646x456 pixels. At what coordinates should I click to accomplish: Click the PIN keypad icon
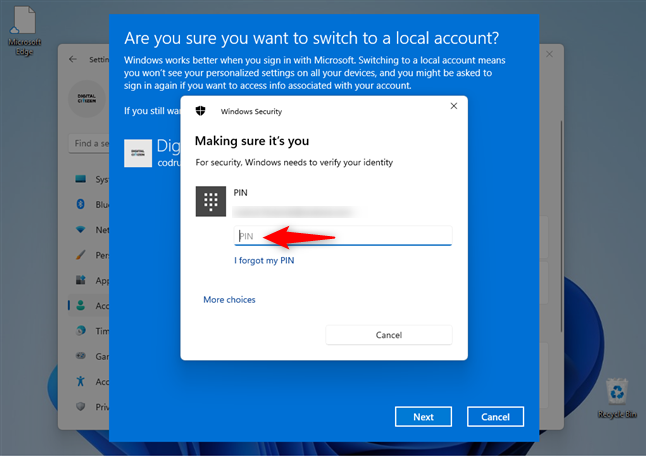pos(211,201)
